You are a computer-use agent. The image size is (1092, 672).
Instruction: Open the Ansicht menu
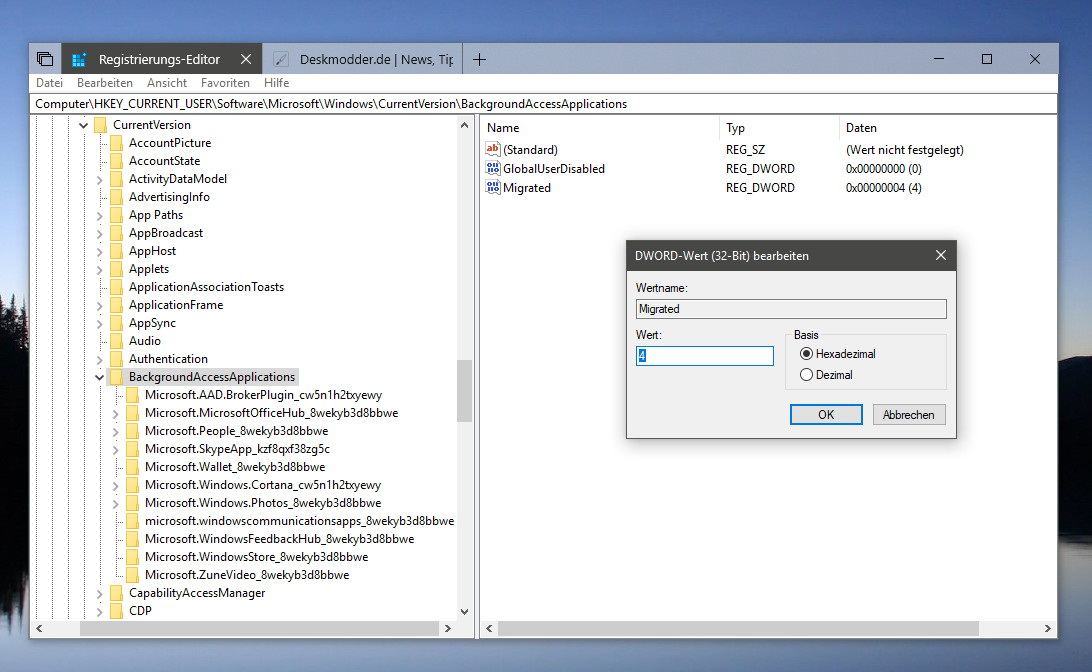pos(166,83)
